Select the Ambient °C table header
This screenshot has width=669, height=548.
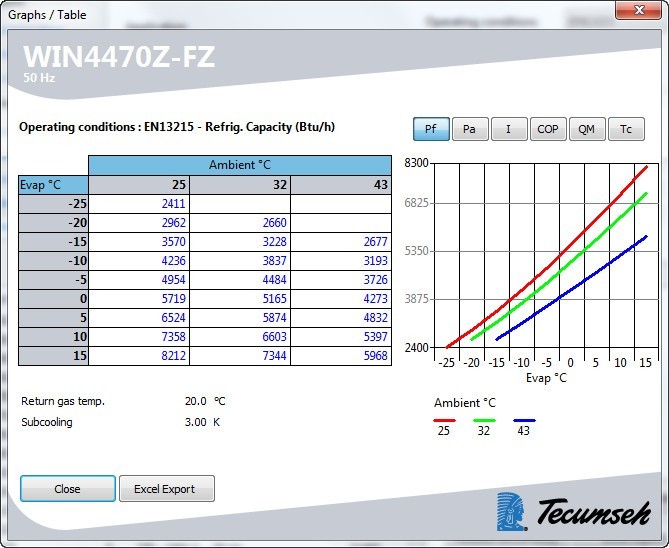(240, 165)
